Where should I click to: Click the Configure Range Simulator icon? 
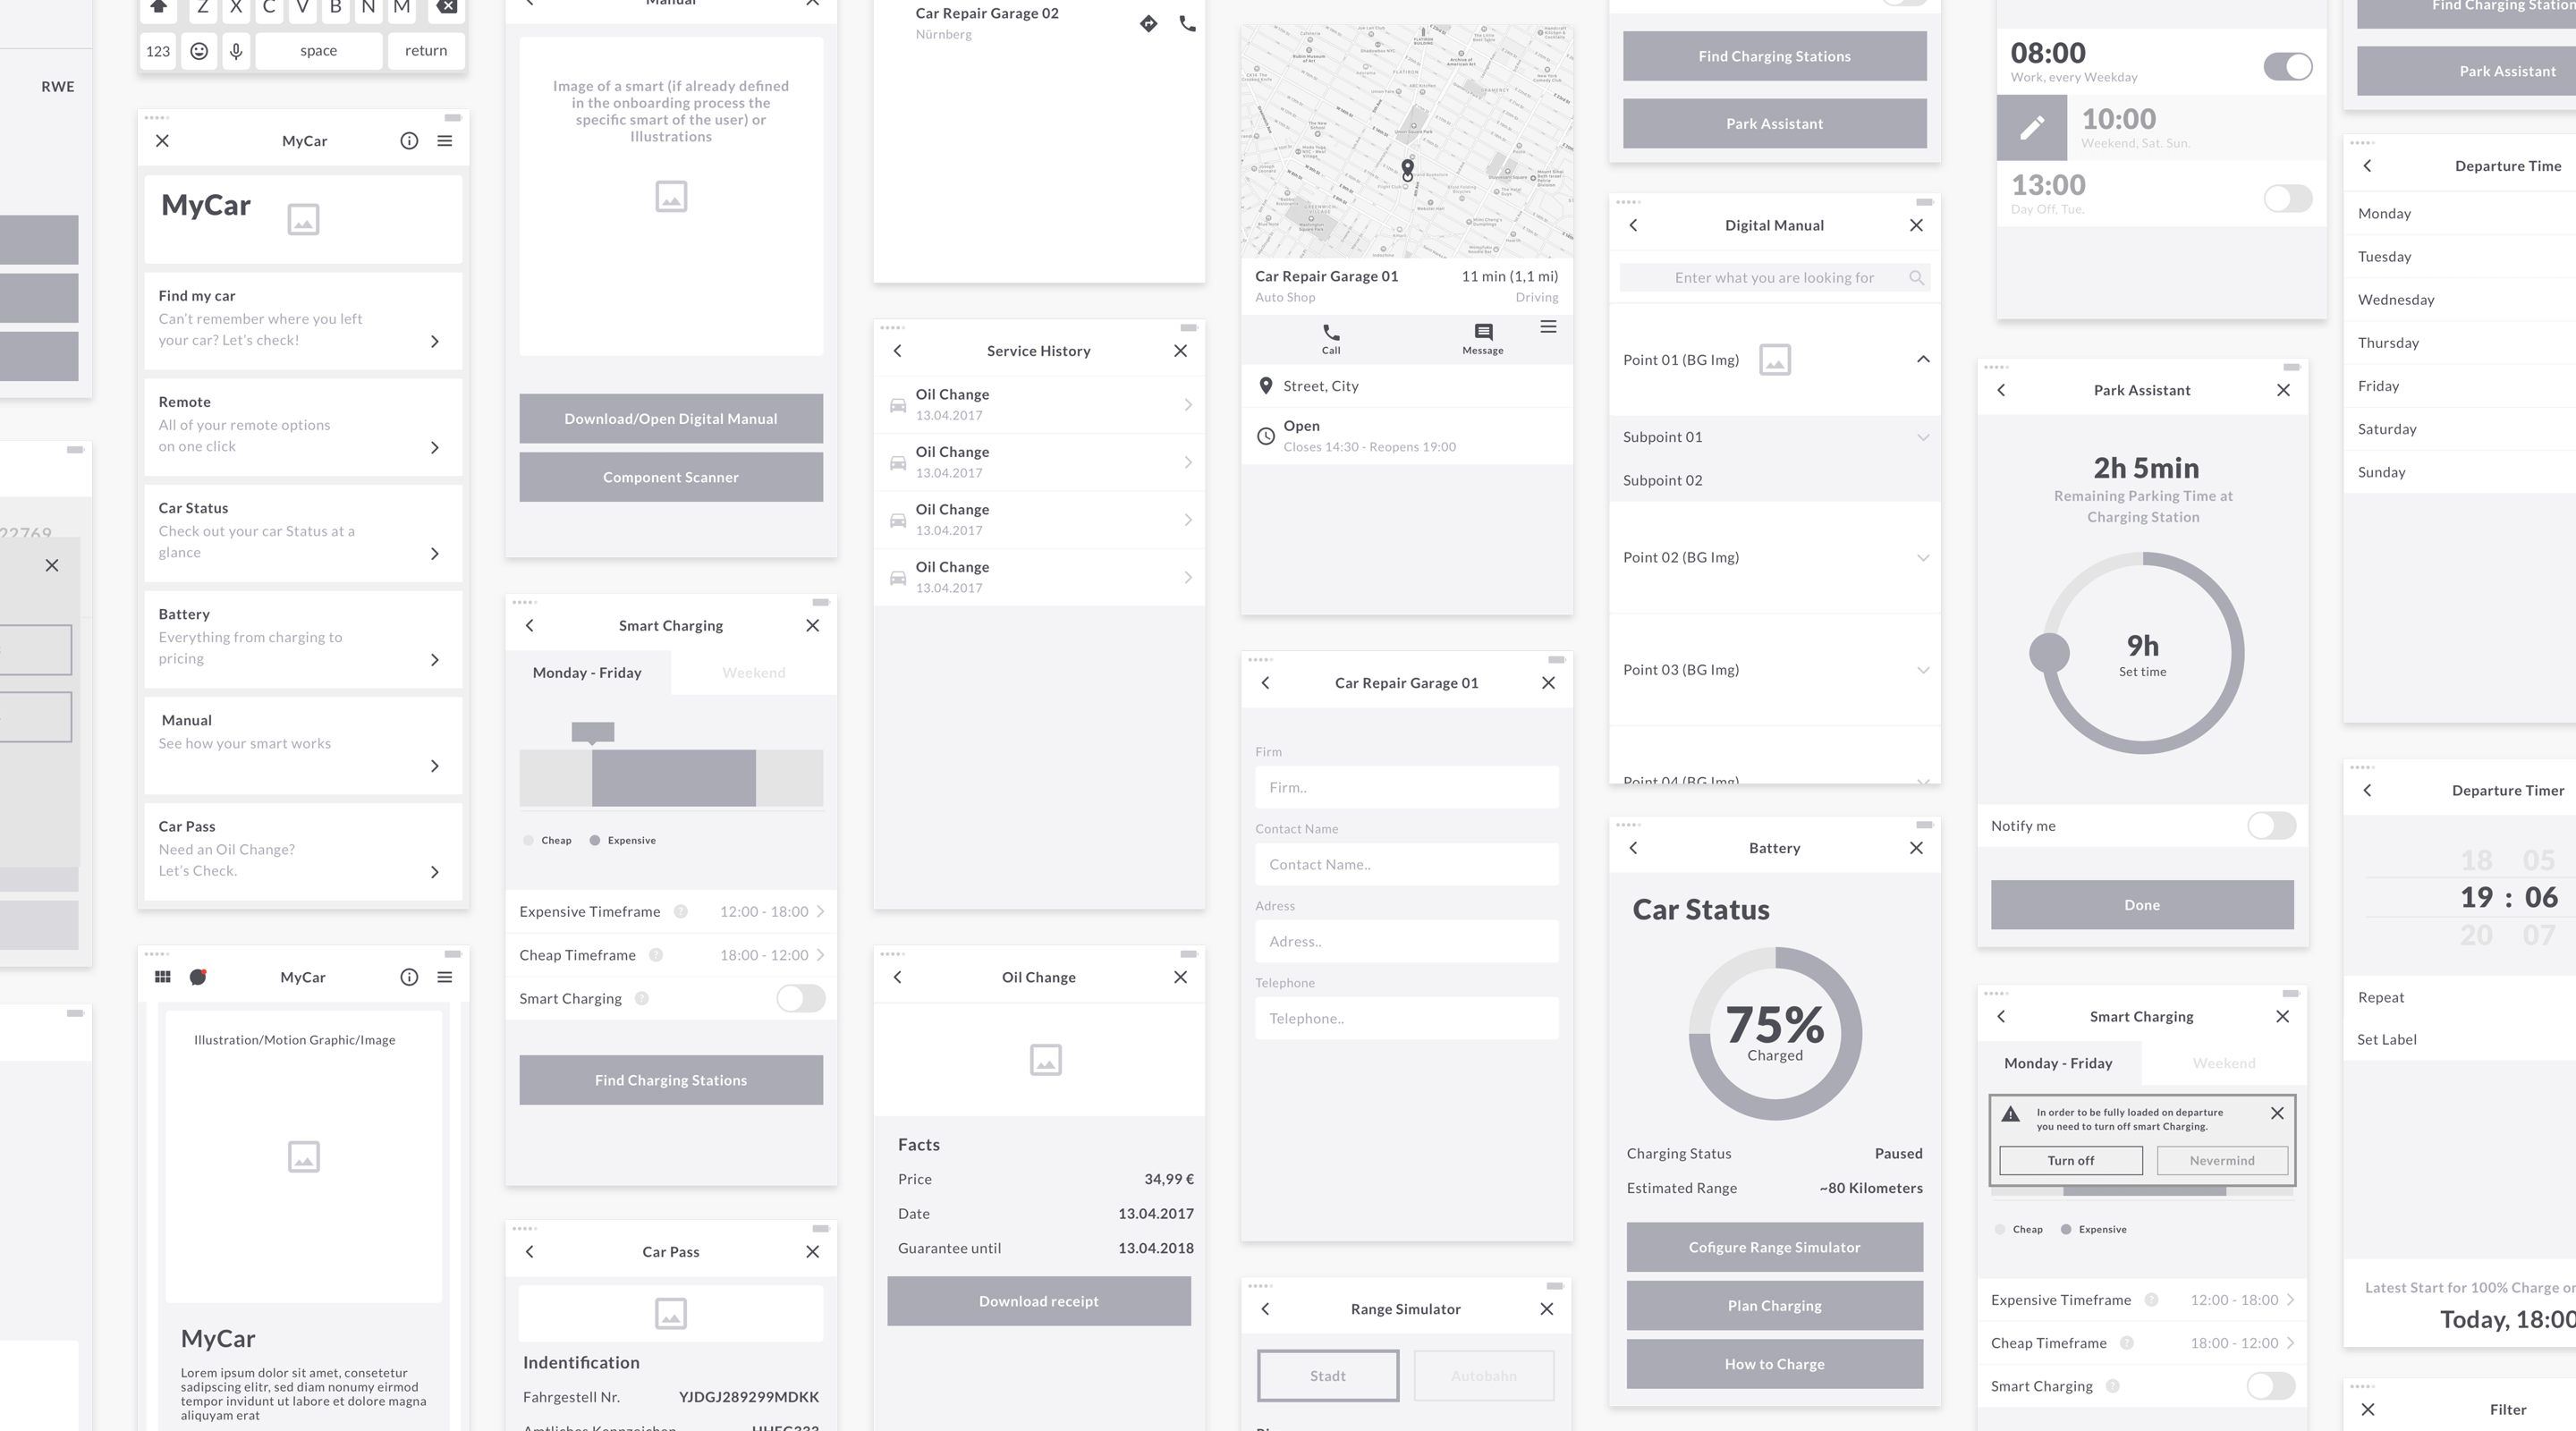(x=1773, y=1246)
